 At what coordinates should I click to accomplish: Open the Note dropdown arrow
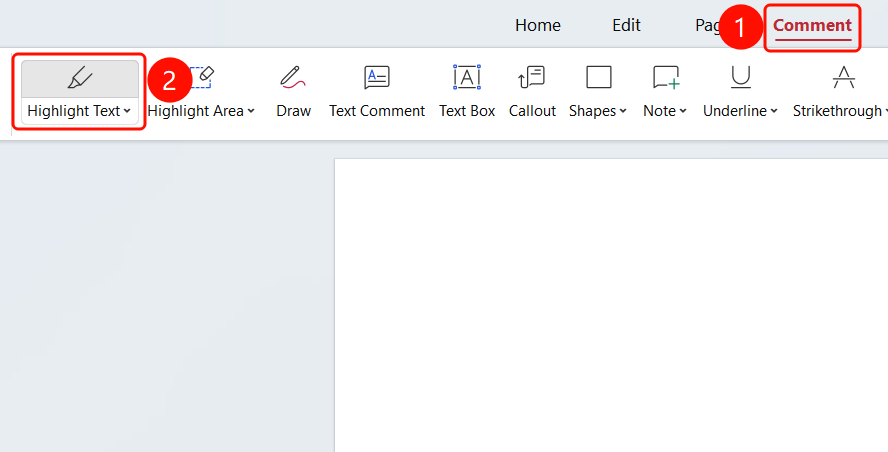pyautogui.click(x=683, y=111)
